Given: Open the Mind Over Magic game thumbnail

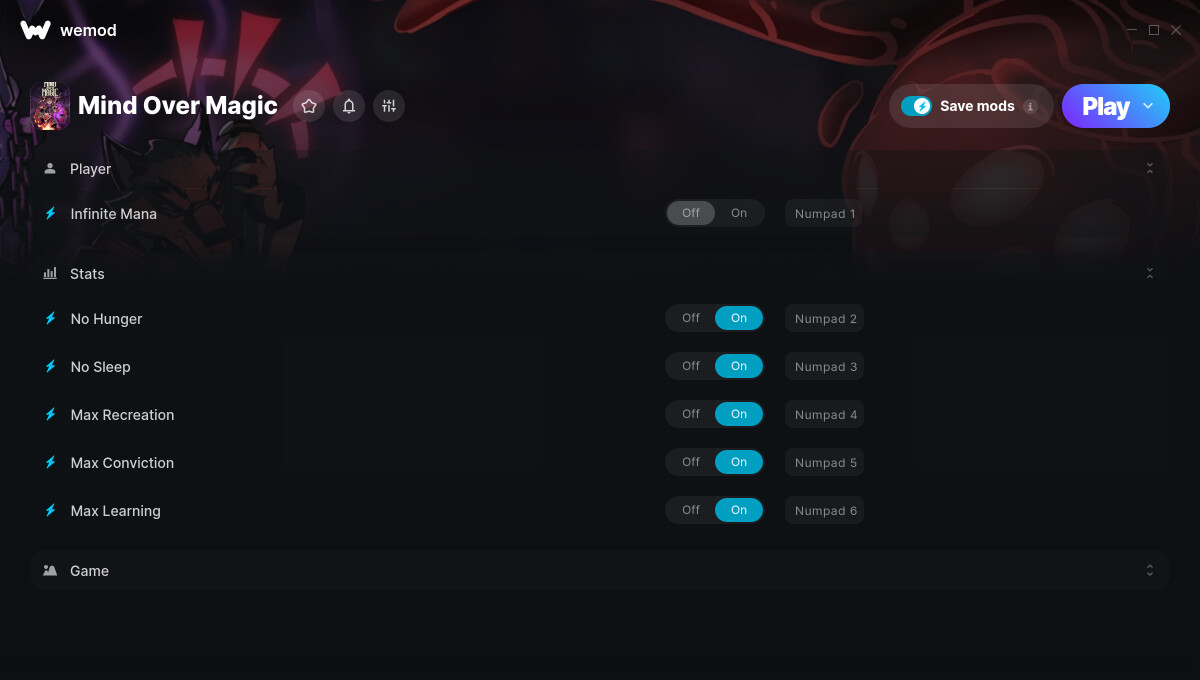Looking at the screenshot, I should tap(50, 106).
